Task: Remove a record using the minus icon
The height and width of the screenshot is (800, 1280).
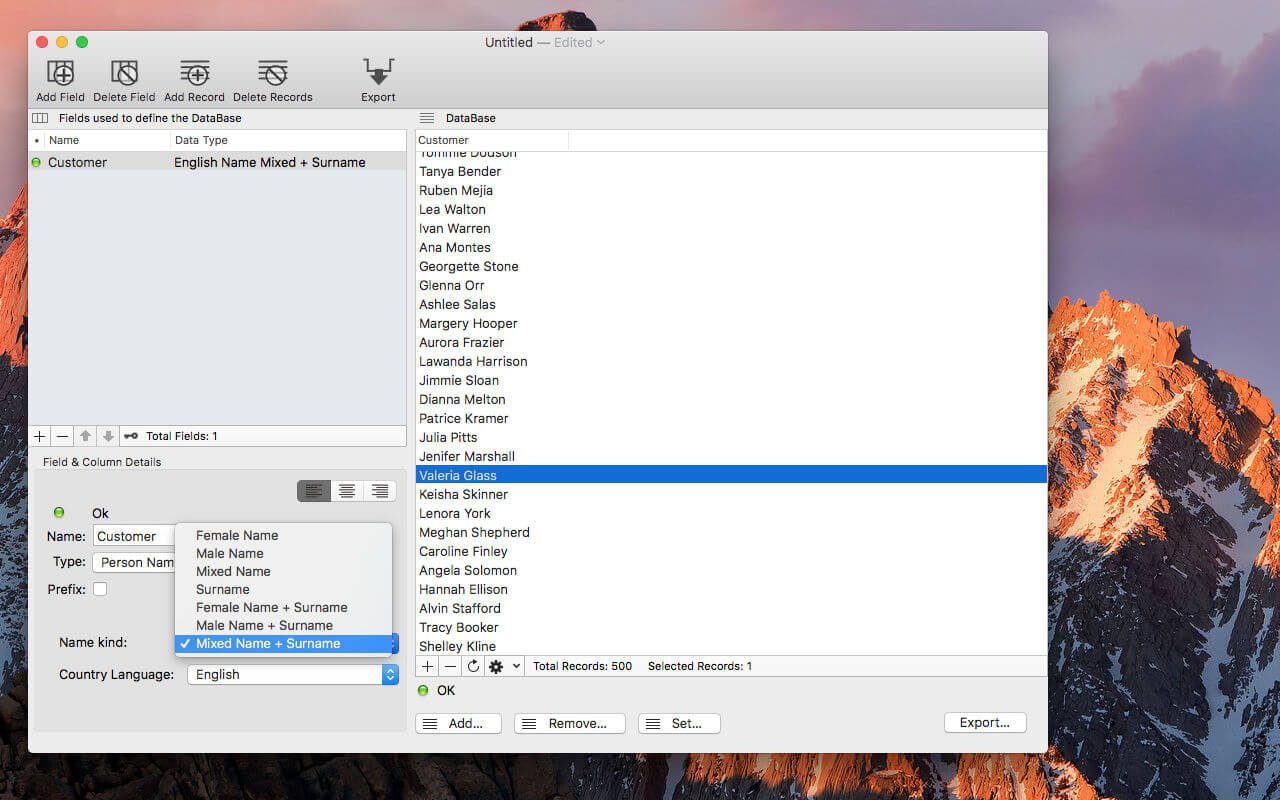Action: tap(447, 665)
